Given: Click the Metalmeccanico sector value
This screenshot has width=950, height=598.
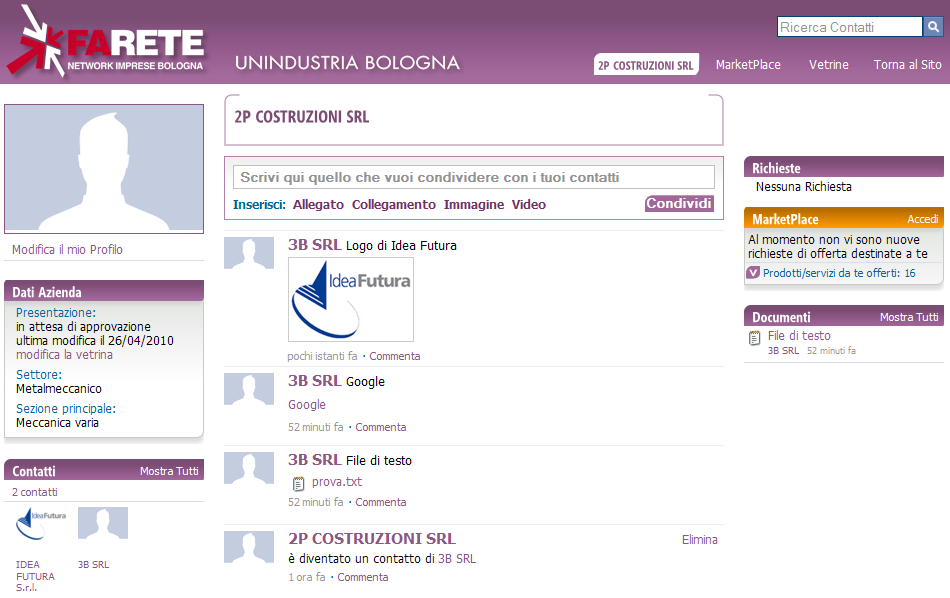Looking at the screenshot, I should coord(59,389).
